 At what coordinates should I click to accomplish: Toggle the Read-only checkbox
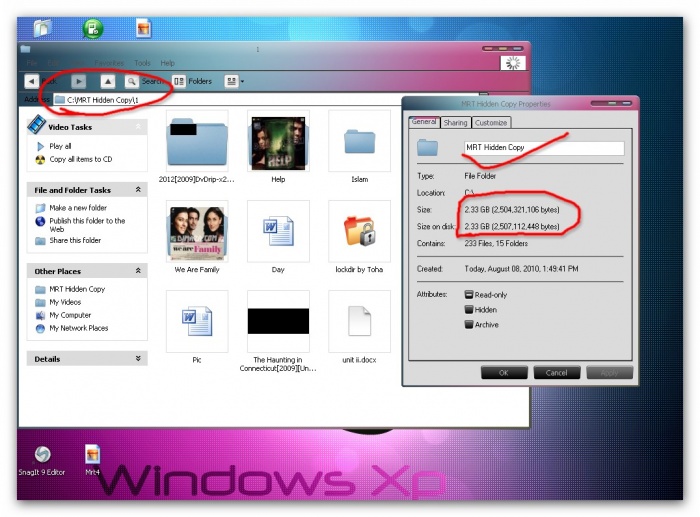point(469,295)
